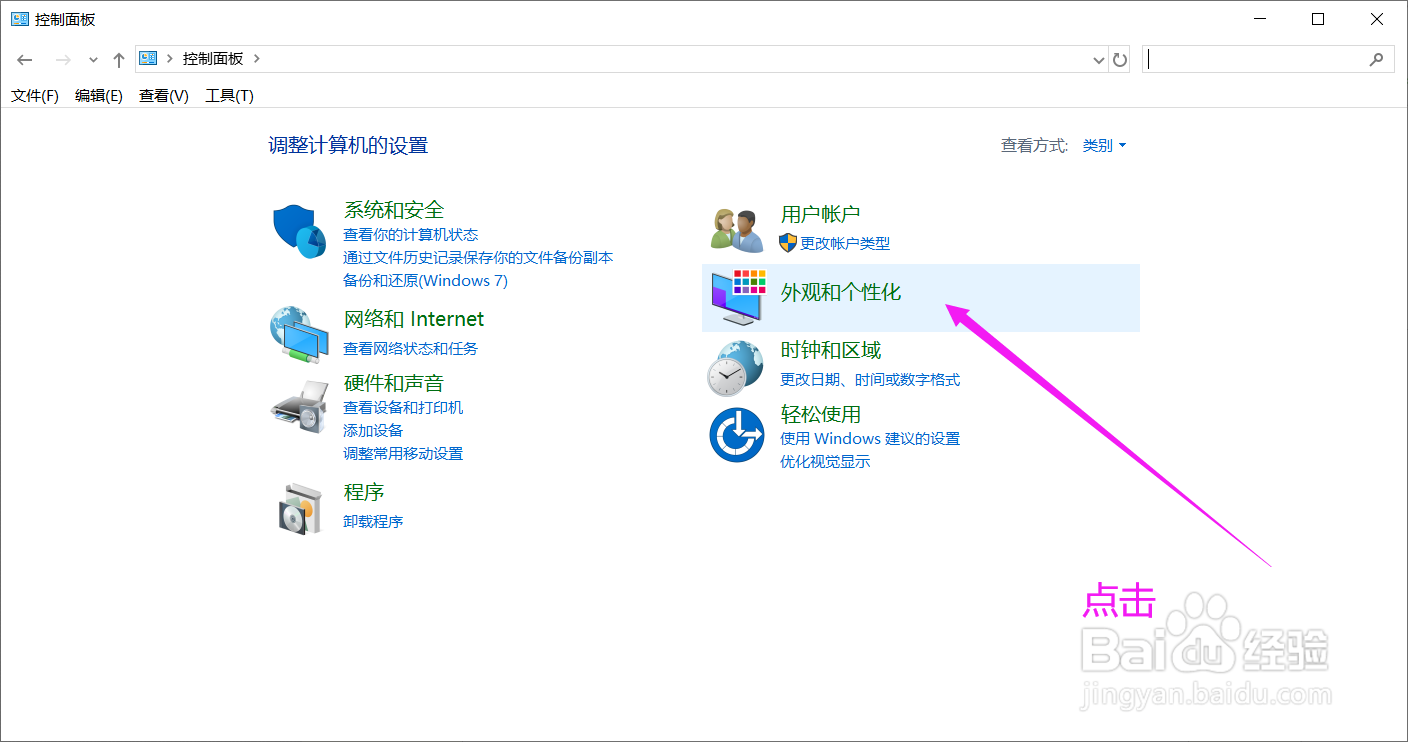Click the 卸载程序 link

coord(373,521)
